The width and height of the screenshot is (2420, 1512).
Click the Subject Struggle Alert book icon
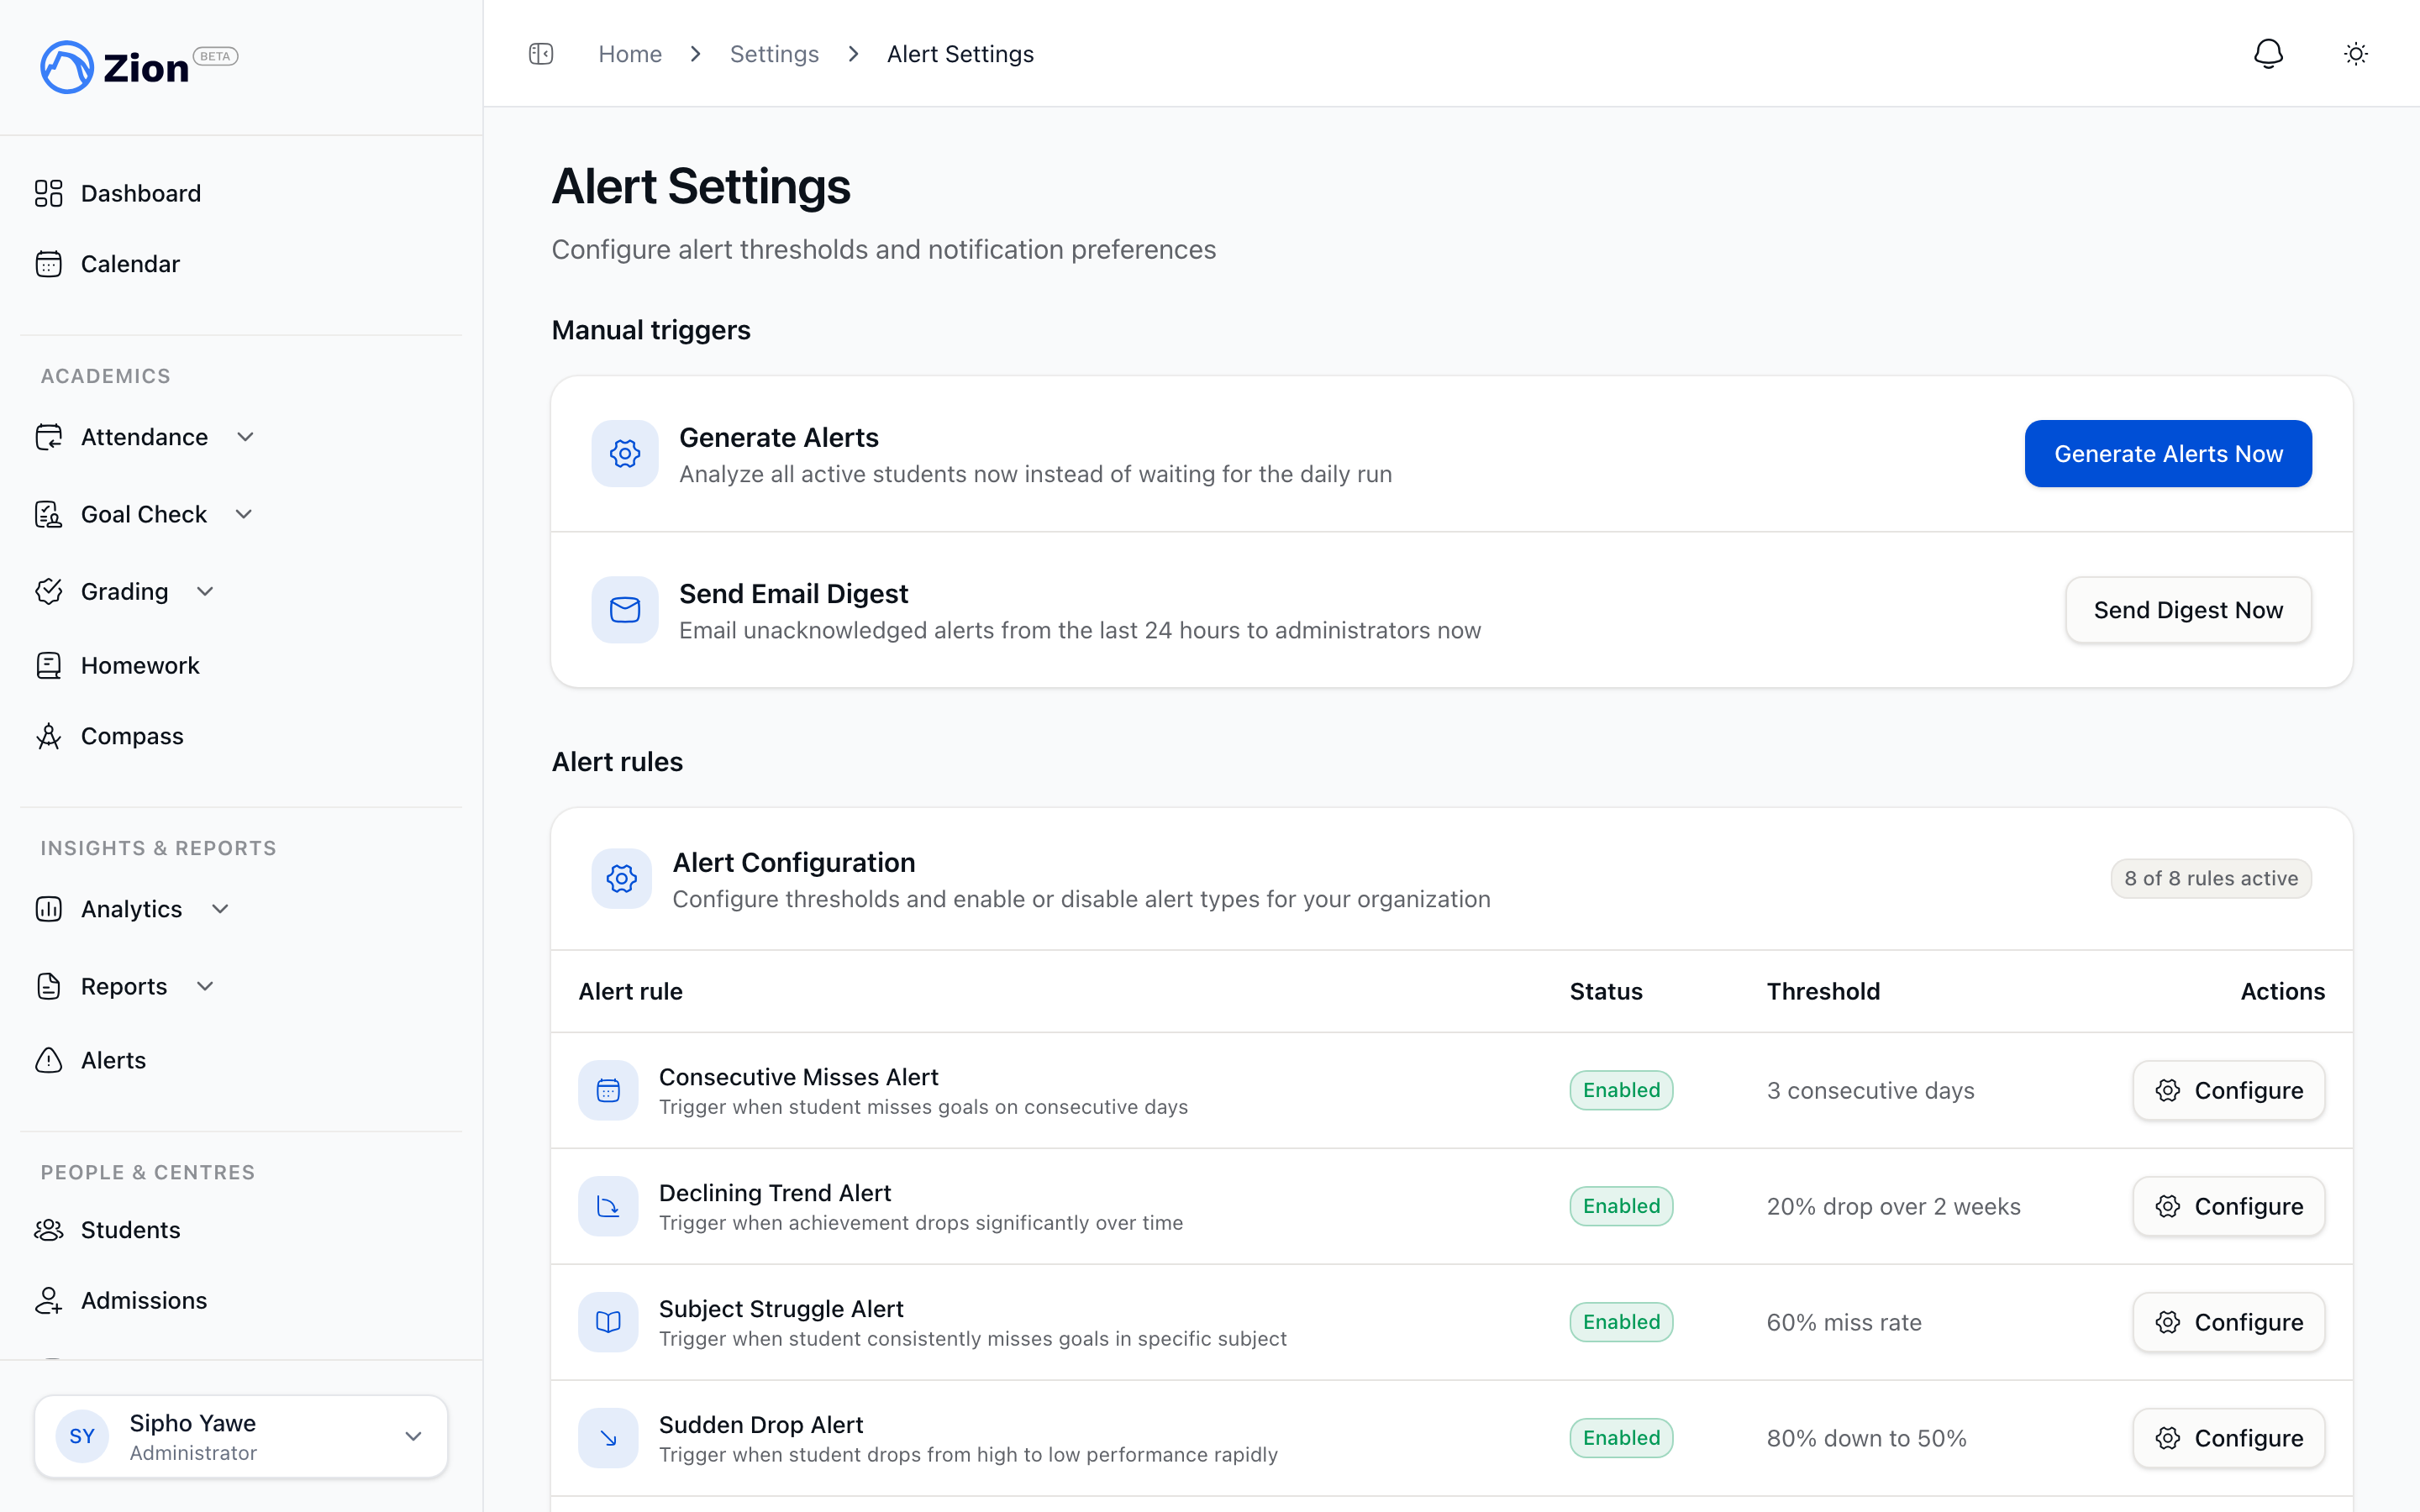pos(608,1322)
